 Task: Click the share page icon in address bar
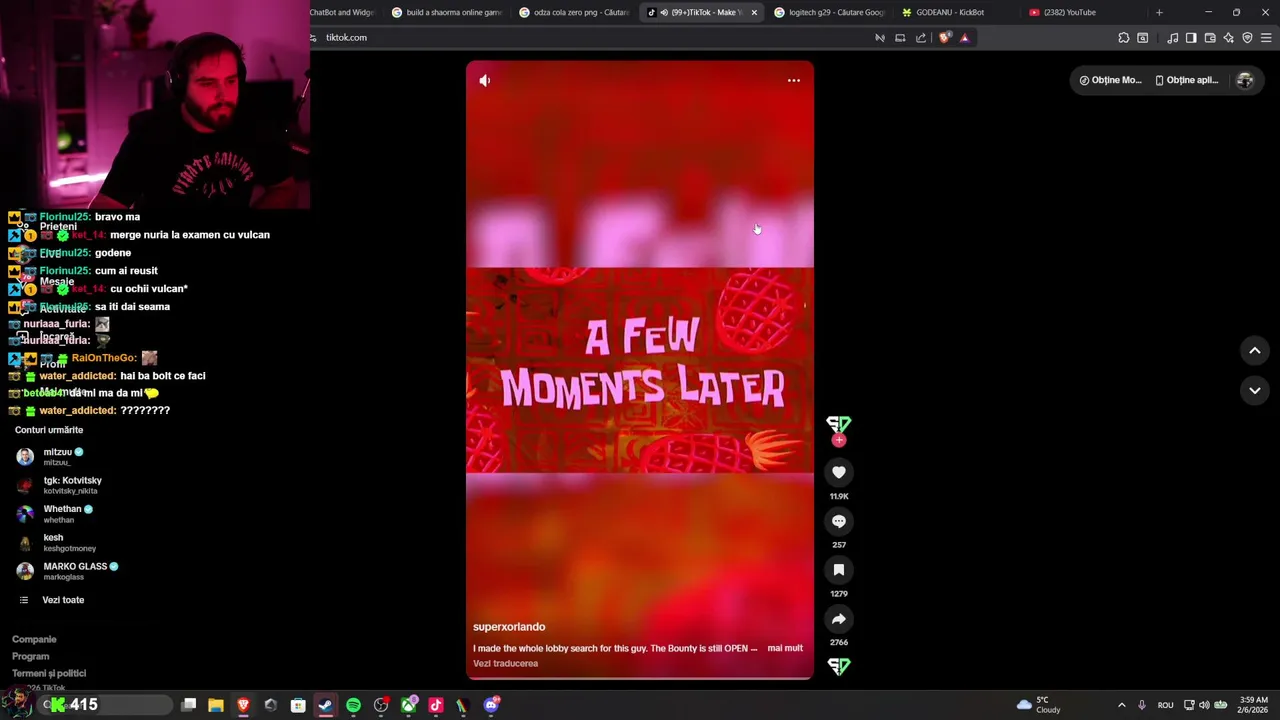click(x=921, y=38)
